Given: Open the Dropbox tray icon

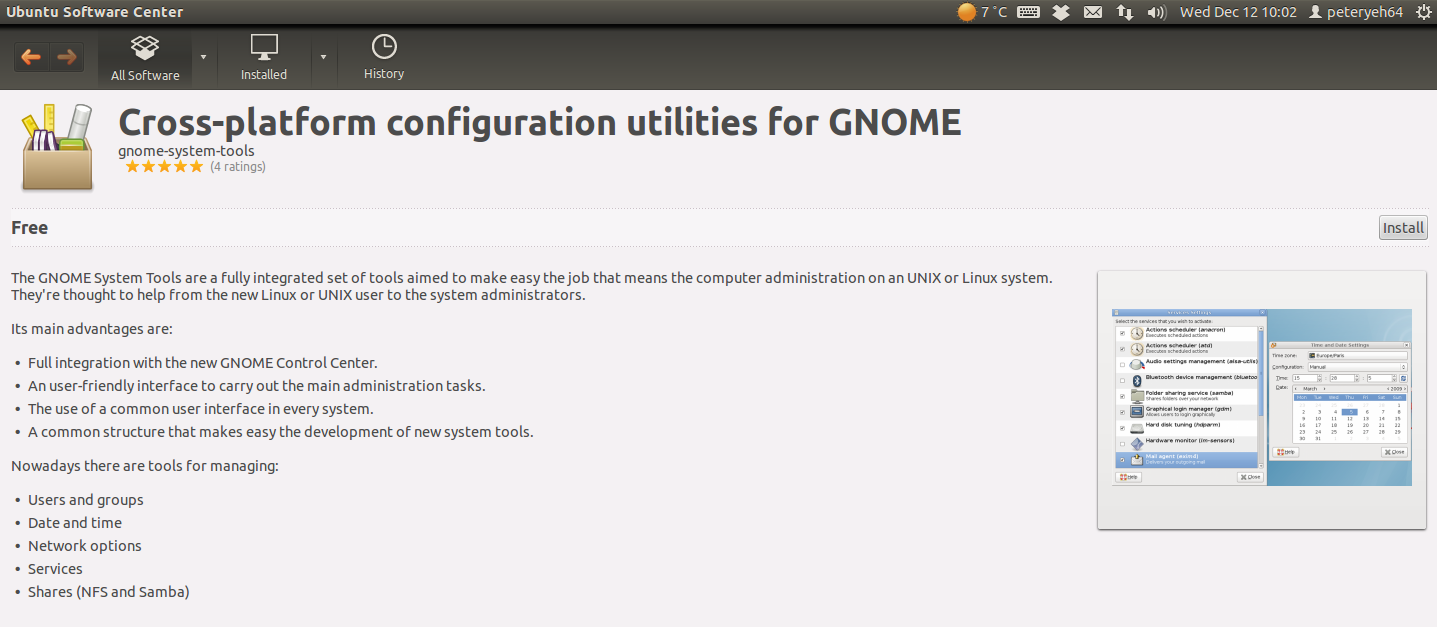Looking at the screenshot, I should [x=1061, y=12].
